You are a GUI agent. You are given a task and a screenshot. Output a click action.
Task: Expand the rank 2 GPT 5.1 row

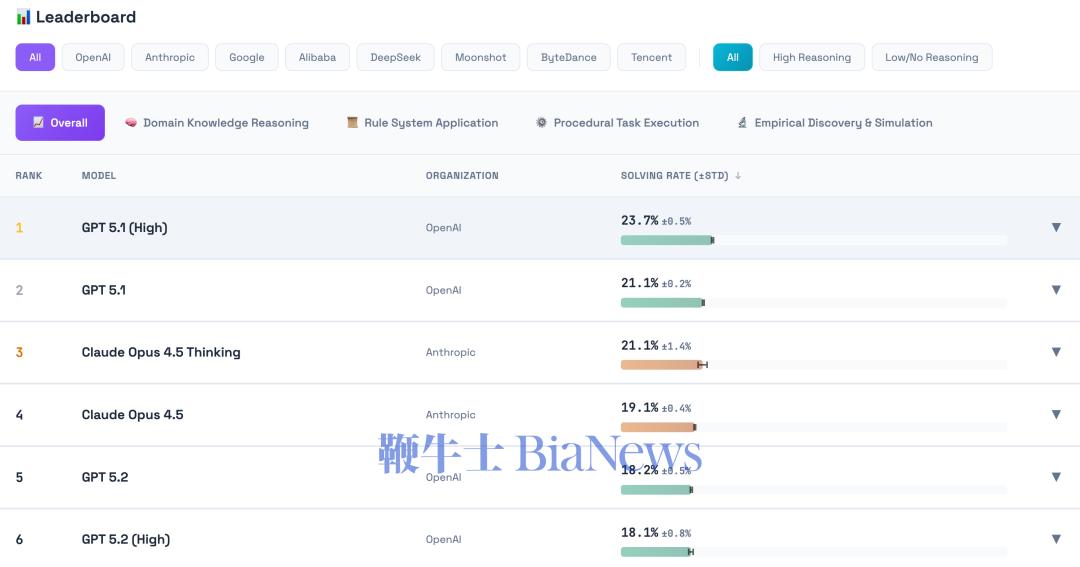pos(1055,290)
